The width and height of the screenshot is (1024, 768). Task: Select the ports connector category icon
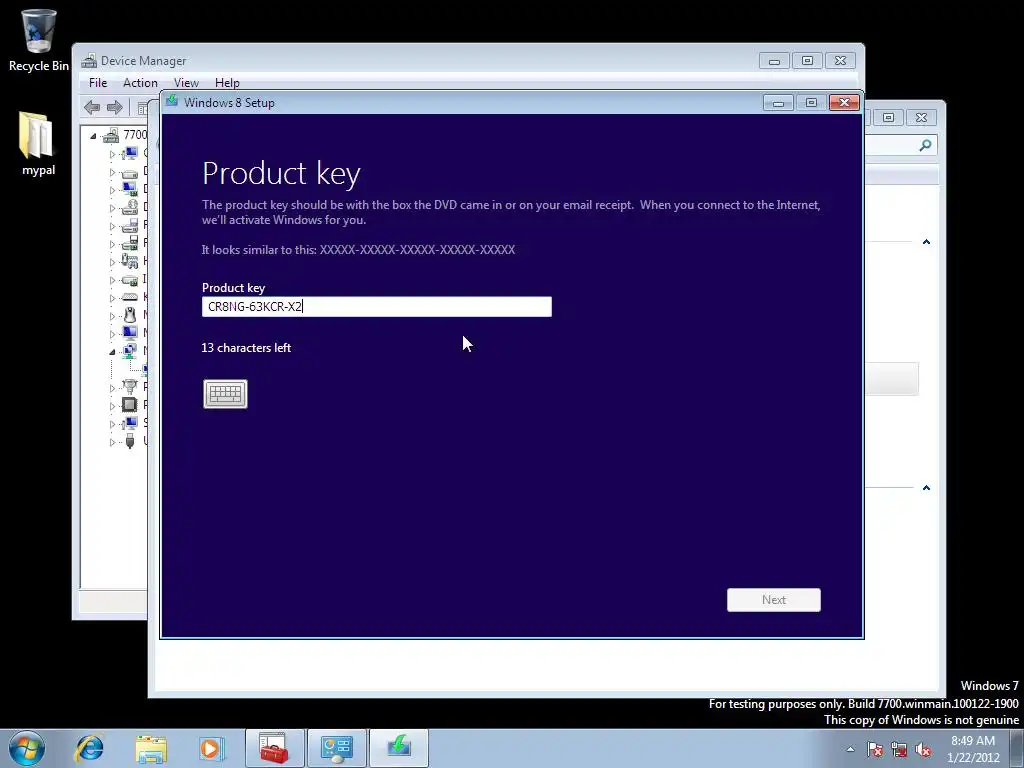pyautogui.click(x=130, y=387)
